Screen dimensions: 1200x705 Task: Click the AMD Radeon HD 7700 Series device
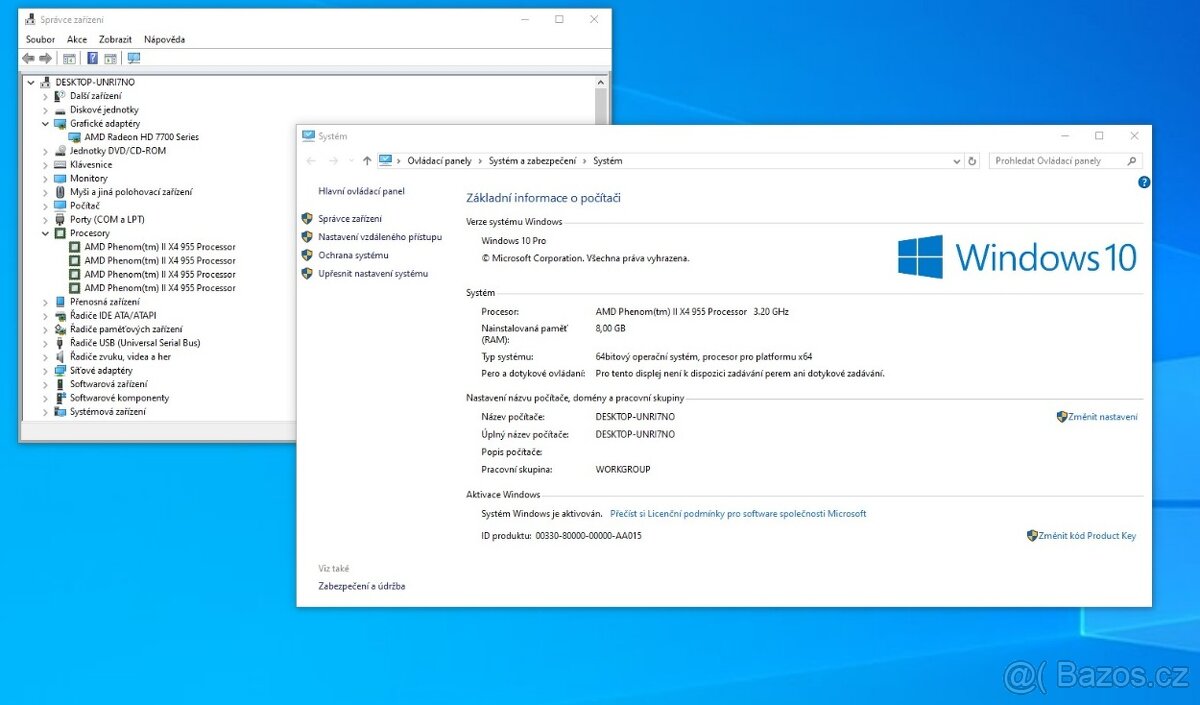[x=141, y=137]
